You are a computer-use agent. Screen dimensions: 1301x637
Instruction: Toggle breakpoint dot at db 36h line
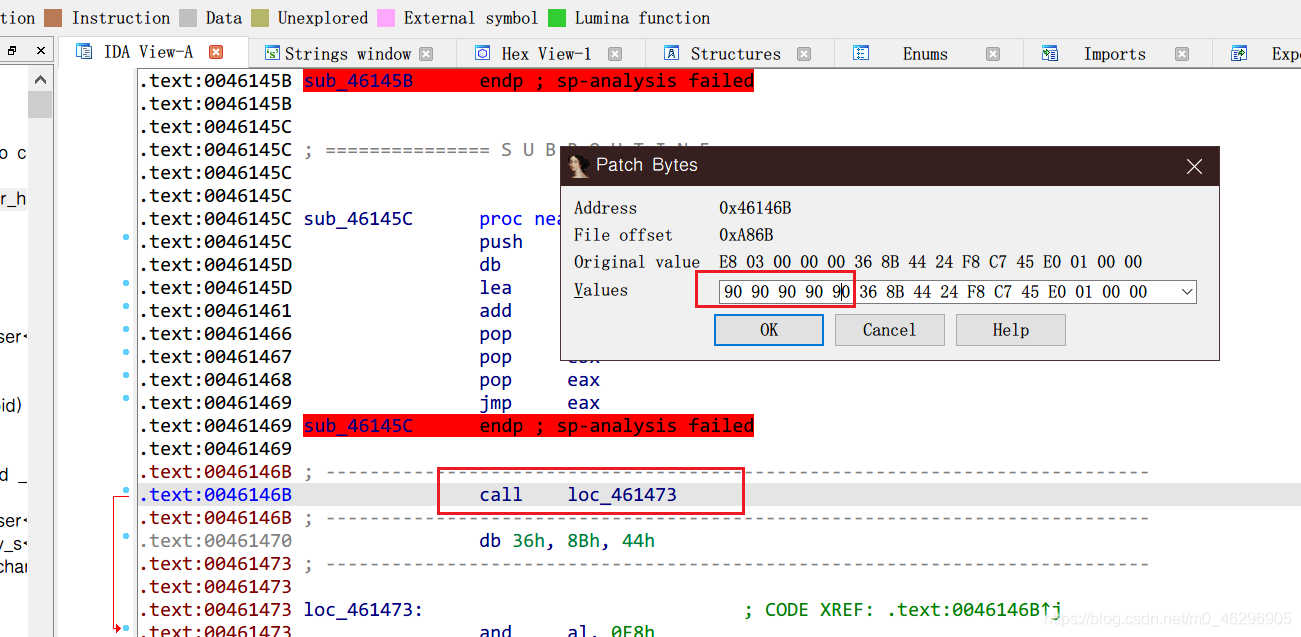click(x=125, y=536)
